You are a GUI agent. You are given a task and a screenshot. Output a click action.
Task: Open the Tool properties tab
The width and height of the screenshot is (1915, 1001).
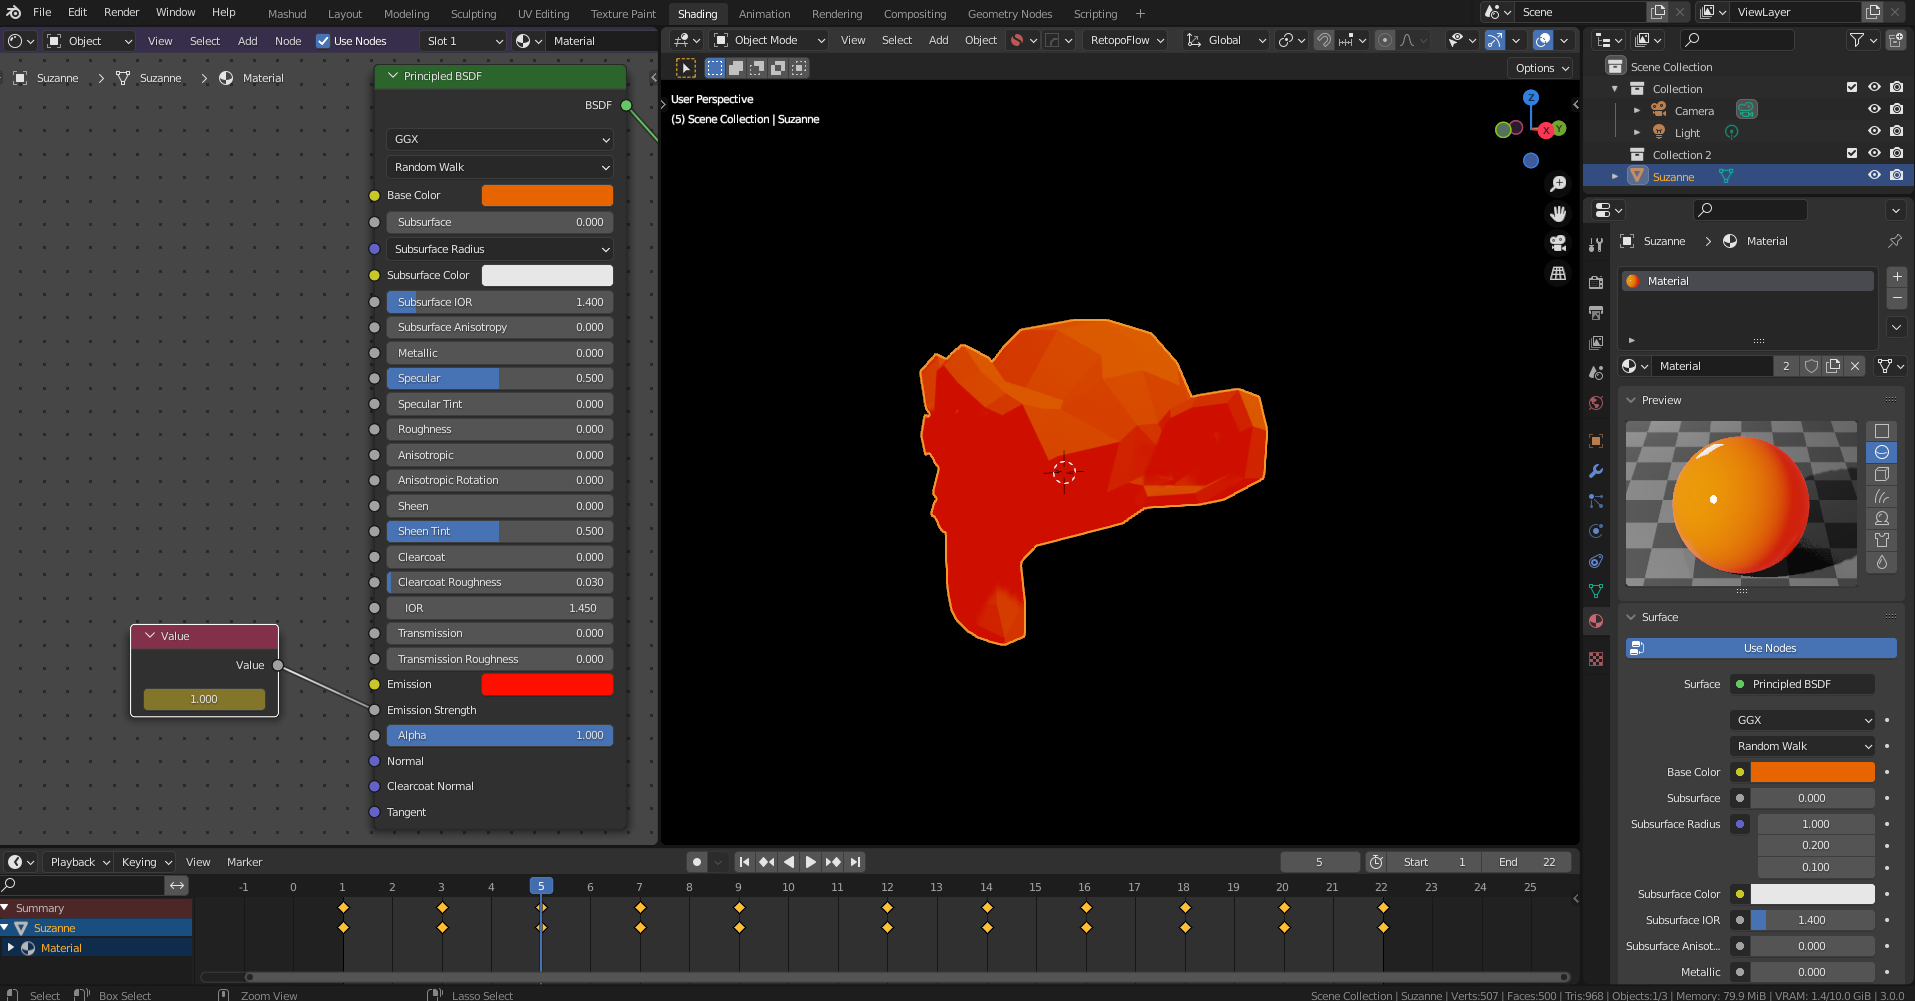click(1596, 245)
